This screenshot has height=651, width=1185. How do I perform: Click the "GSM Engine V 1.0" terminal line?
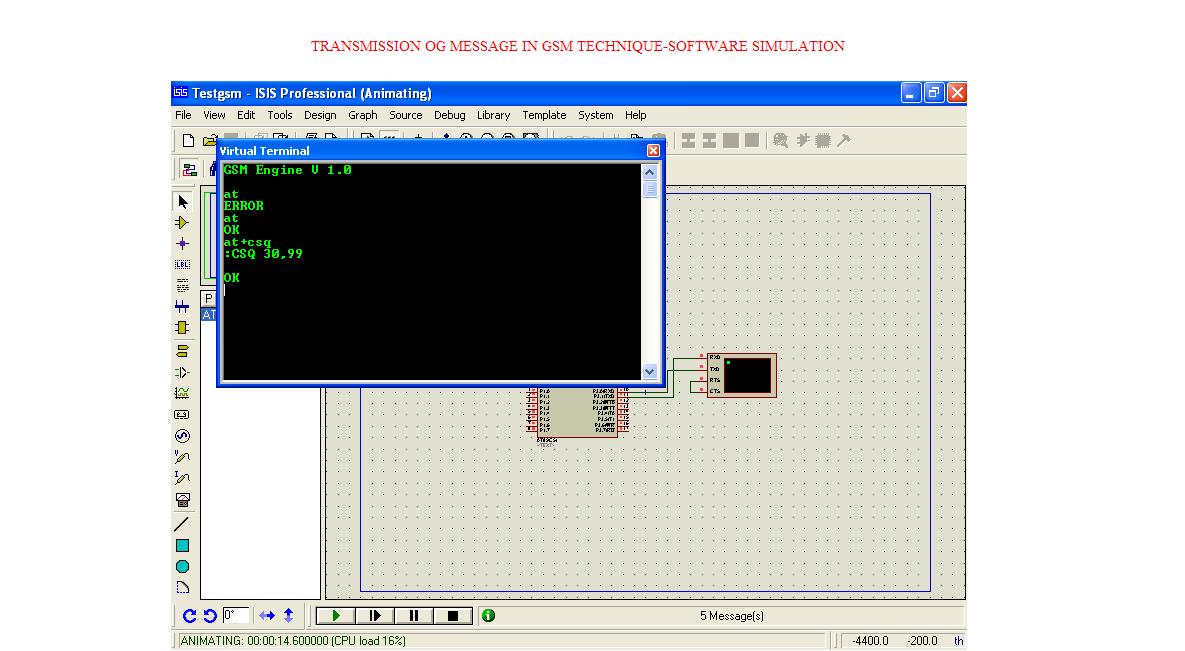pyautogui.click(x=287, y=170)
